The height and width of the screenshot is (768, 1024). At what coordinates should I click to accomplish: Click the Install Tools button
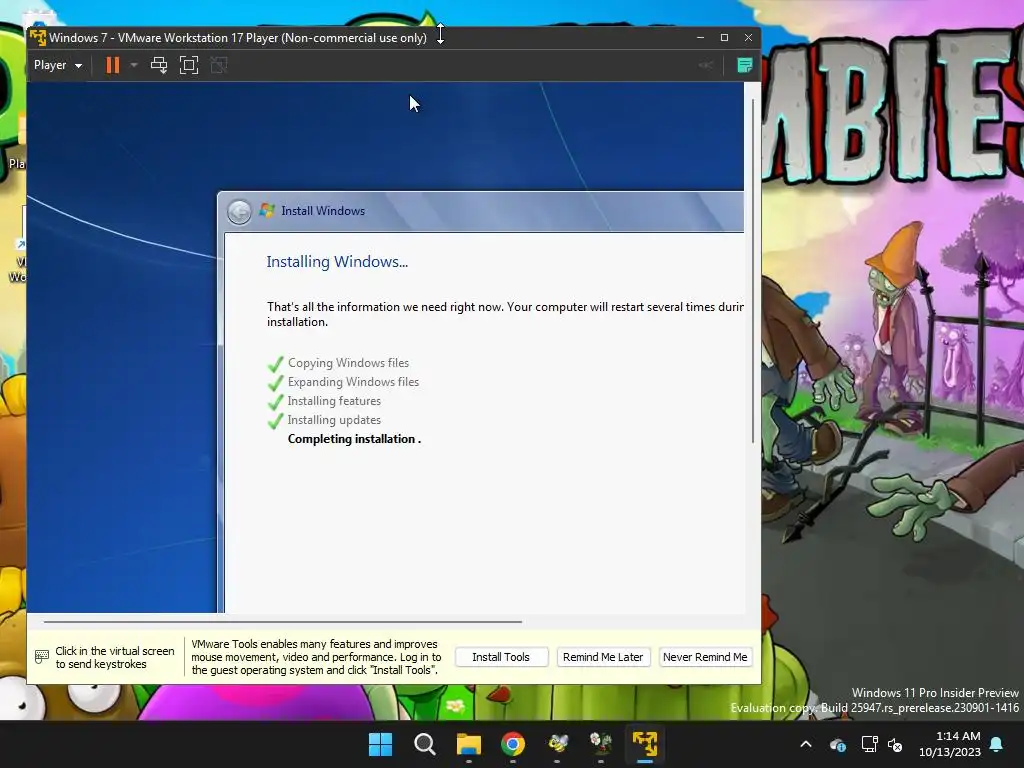(501, 657)
